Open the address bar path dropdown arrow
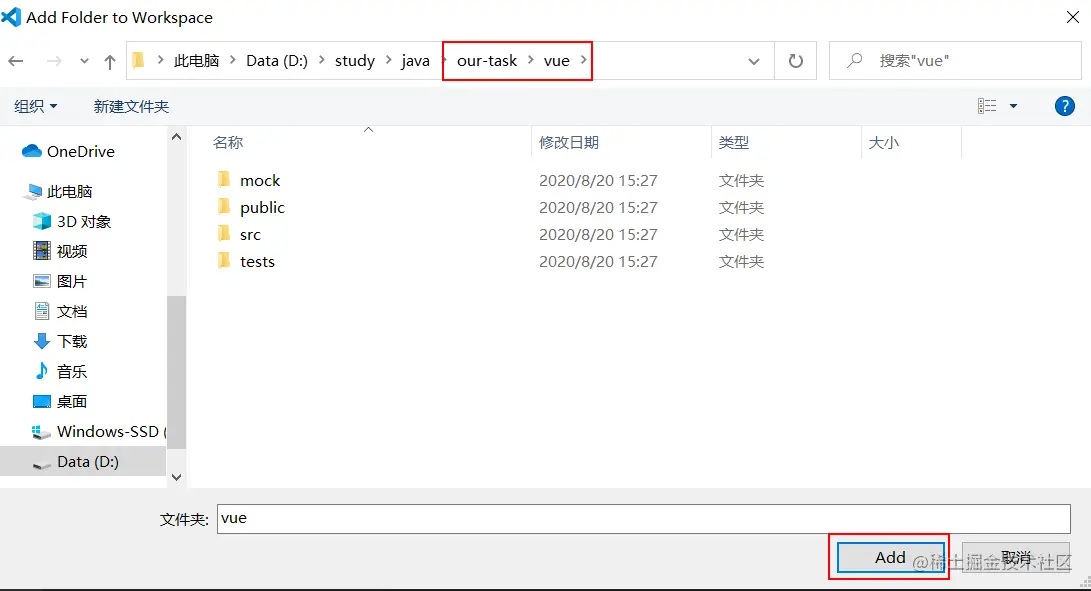The width and height of the screenshot is (1091, 591). click(x=754, y=60)
